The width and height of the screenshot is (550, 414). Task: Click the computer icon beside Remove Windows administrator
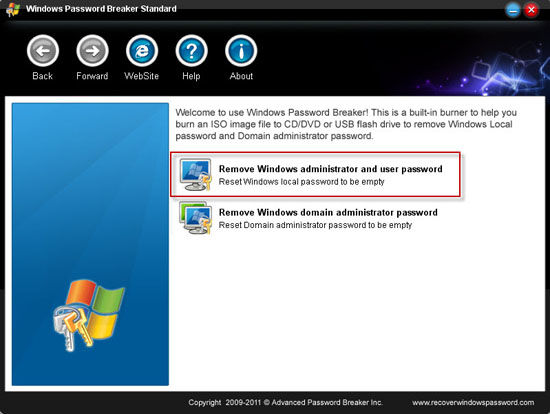195,174
